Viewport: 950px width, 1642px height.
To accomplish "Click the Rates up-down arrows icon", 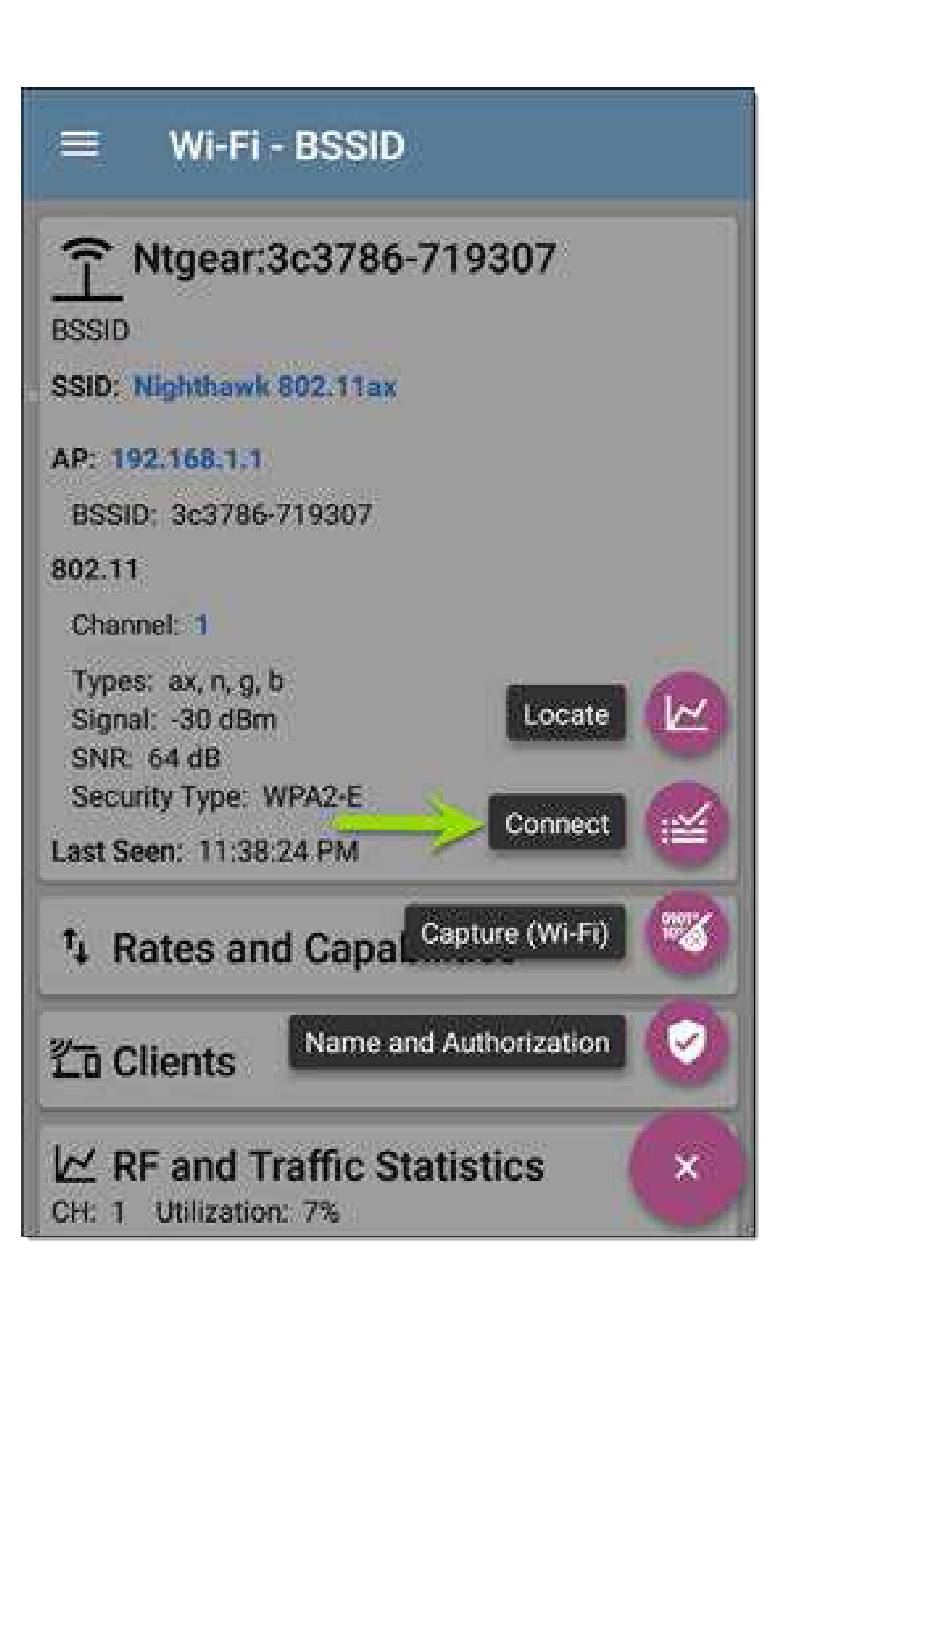I will pyautogui.click(x=76, y=947).
